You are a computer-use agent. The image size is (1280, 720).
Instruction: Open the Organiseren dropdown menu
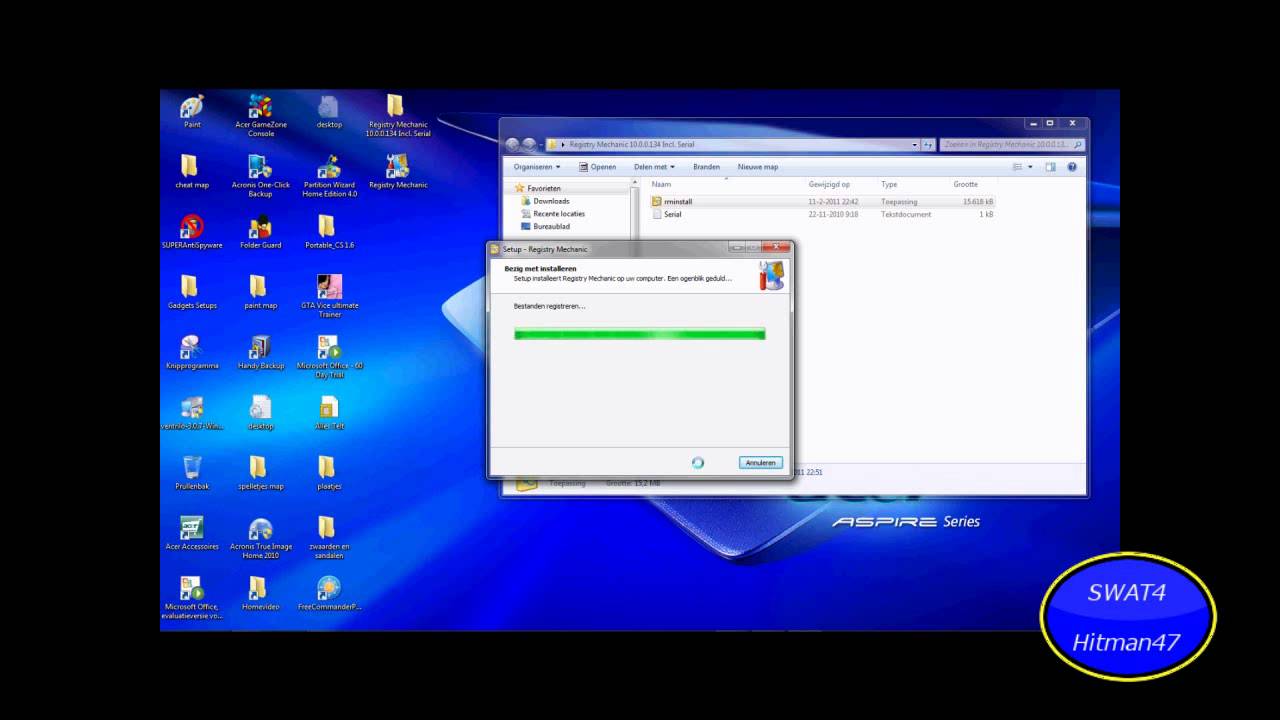click(537, 167)
